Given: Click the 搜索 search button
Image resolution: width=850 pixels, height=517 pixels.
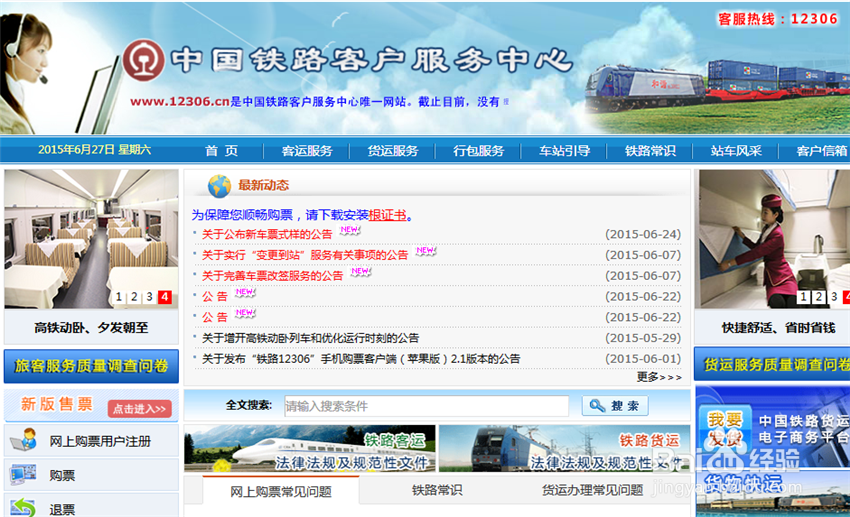Looking at the screenshot, I should coord(615,405).
